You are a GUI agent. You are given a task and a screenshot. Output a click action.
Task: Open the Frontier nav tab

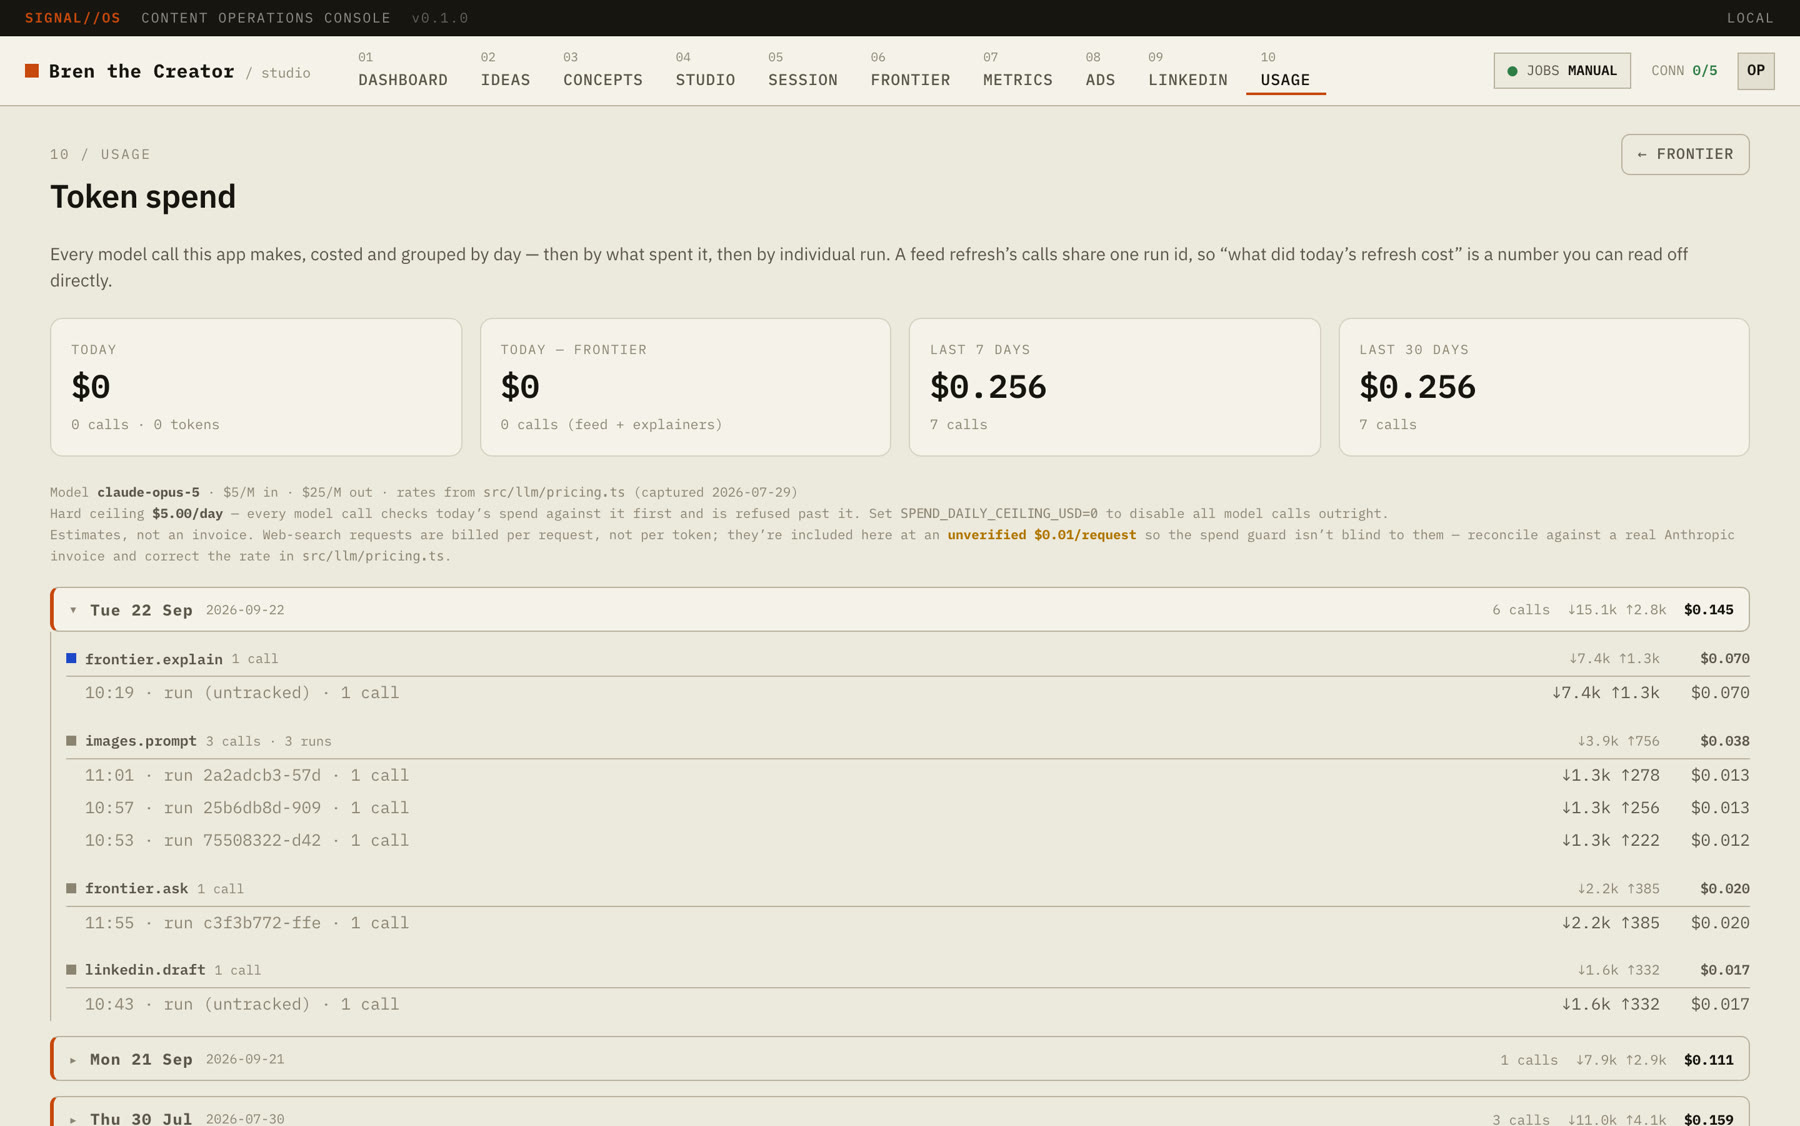click(x=910, y=70)
